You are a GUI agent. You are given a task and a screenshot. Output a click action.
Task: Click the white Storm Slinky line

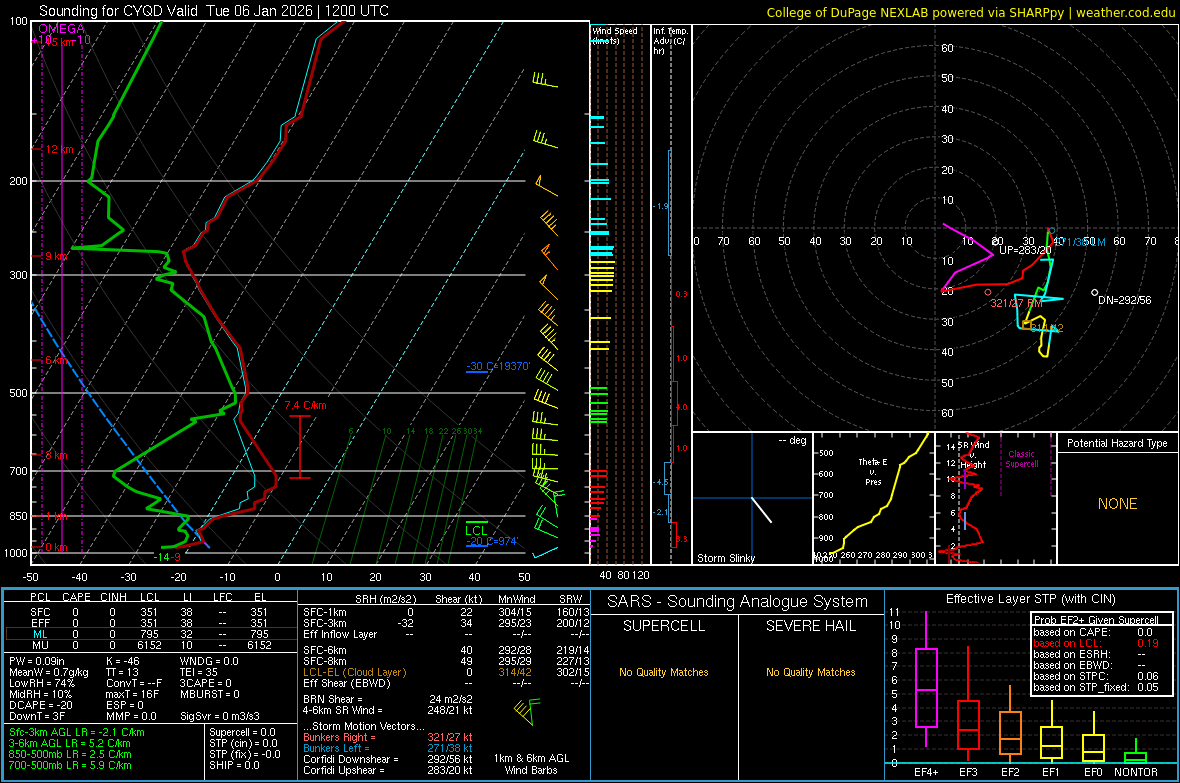click(x=762, y=510)
